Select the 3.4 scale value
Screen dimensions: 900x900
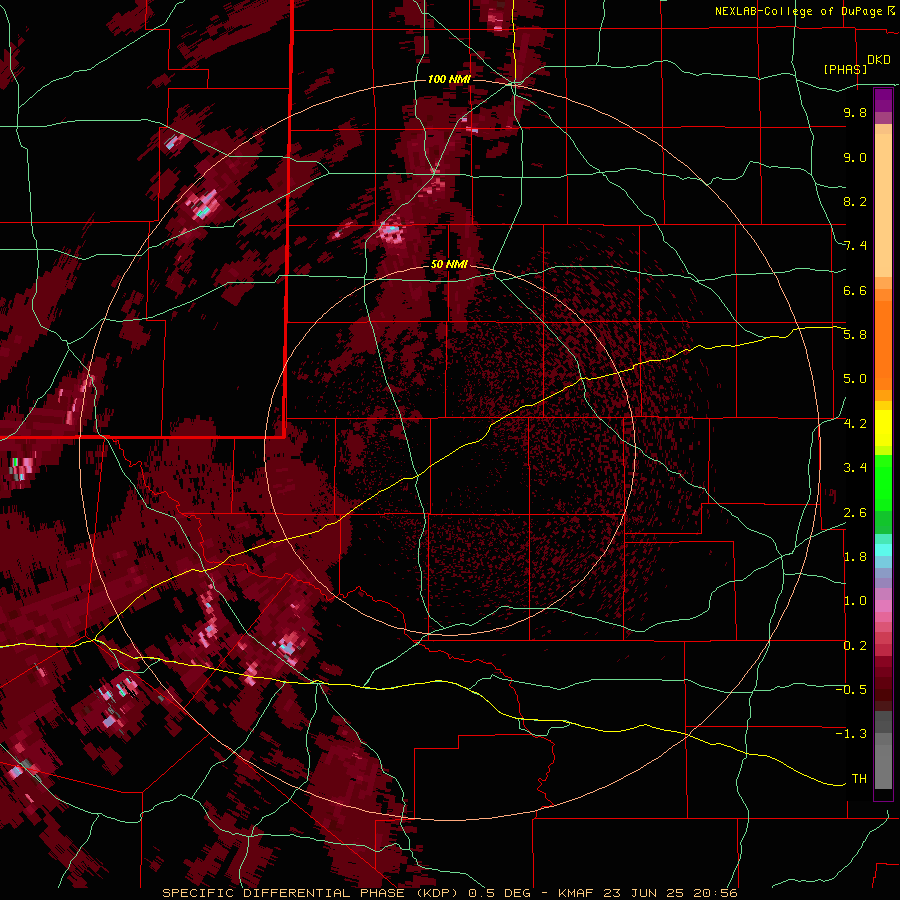point(855,468)
